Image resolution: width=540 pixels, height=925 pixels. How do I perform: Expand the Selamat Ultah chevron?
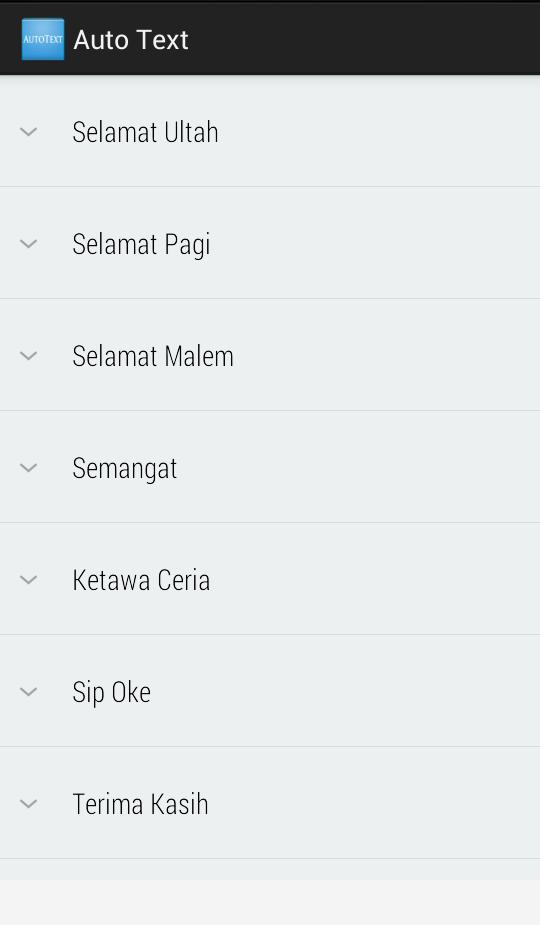tap(28, 132)
